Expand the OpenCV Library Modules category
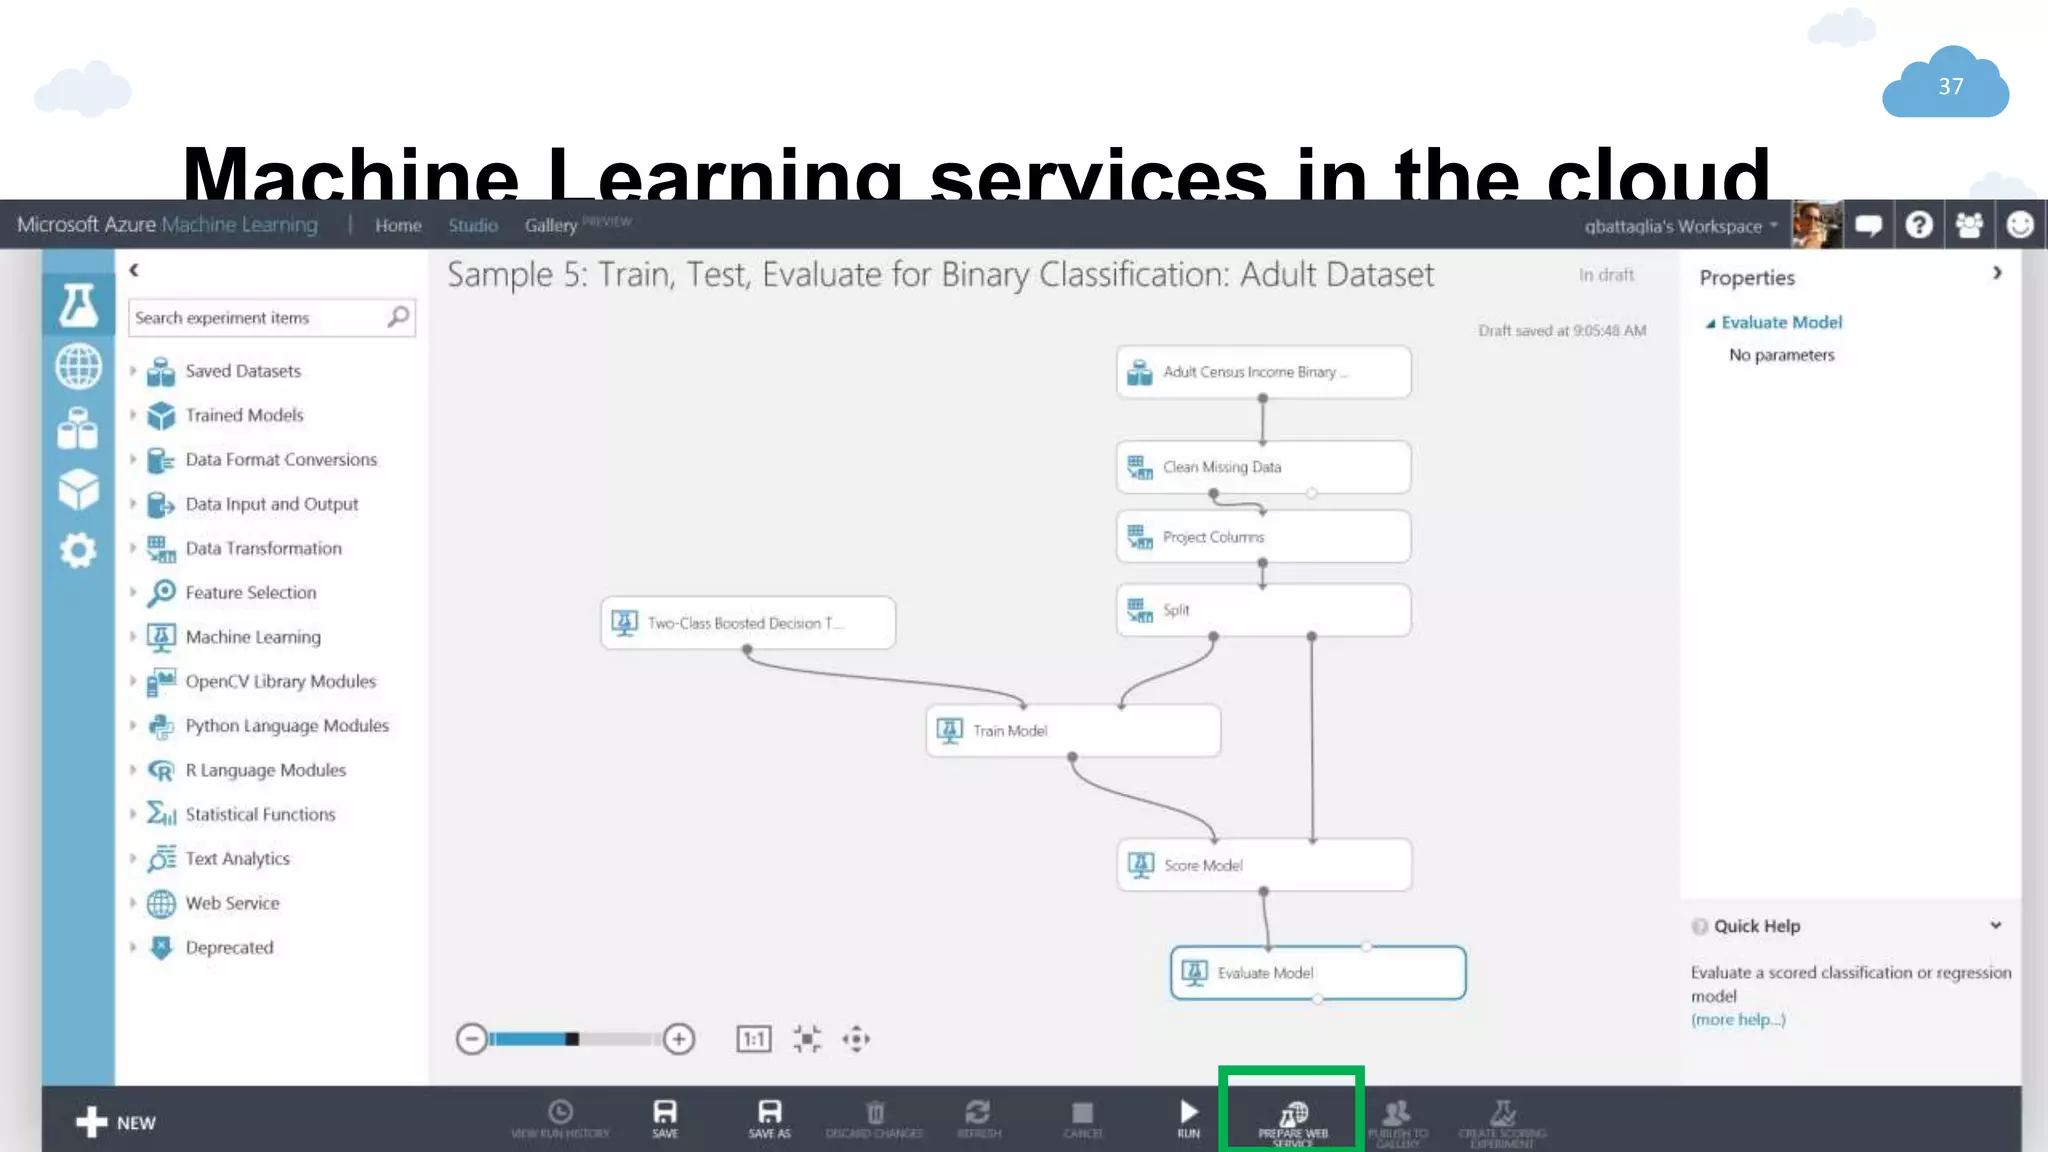2048x1152 pixels. (133, 681)
